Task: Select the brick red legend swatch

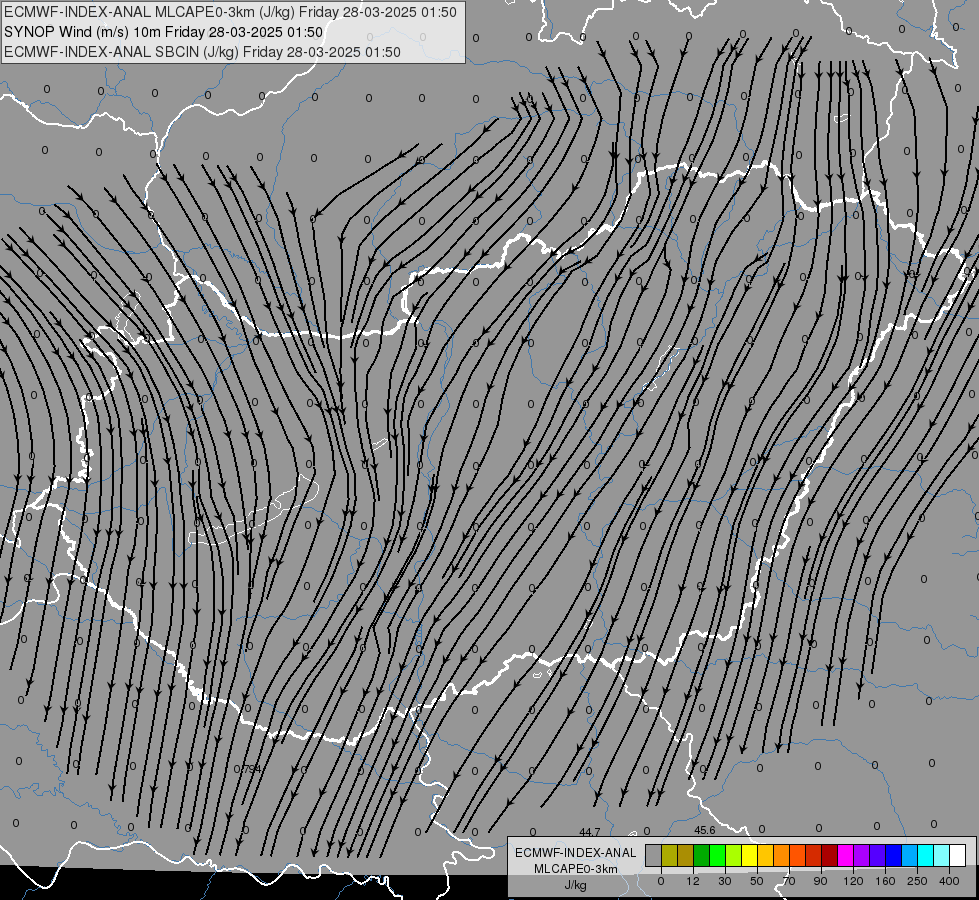Action: pos(814,855)
